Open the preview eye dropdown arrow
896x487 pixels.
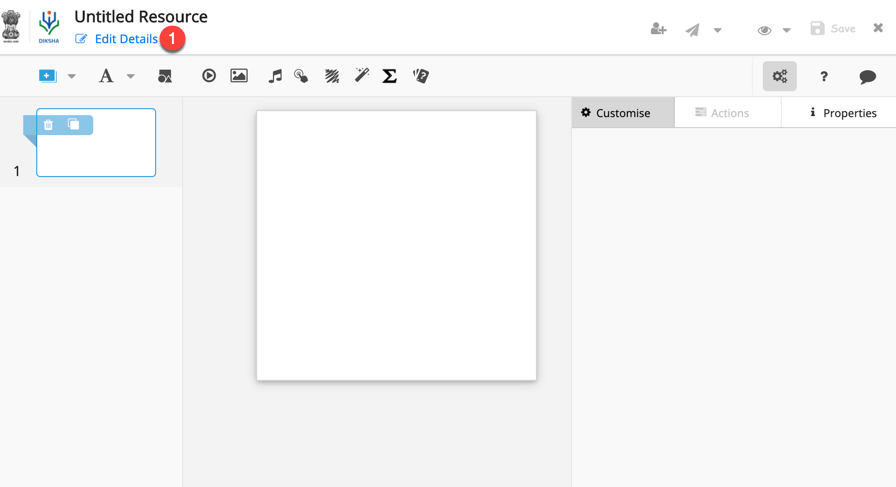click(x=787, y=30)
